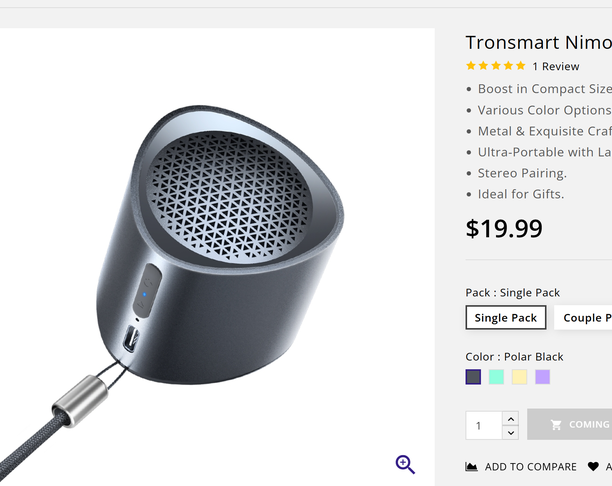Pick the mint green color swatch

point(496,377)
